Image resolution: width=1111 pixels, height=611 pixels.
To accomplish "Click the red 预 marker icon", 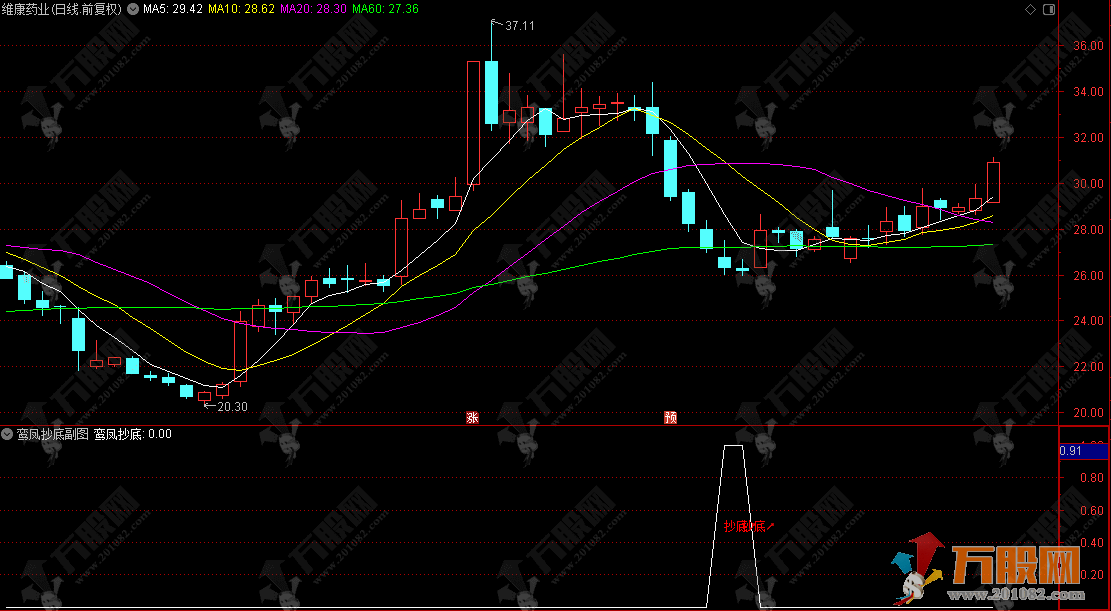I will click(670, 418).
